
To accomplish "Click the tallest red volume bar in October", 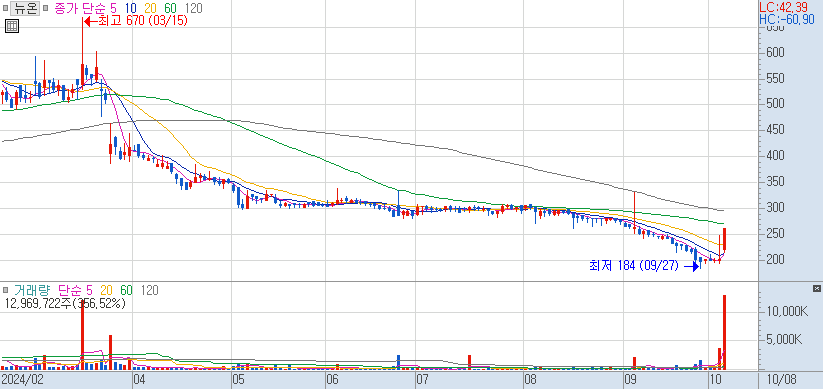I will [x=724, y=332].
